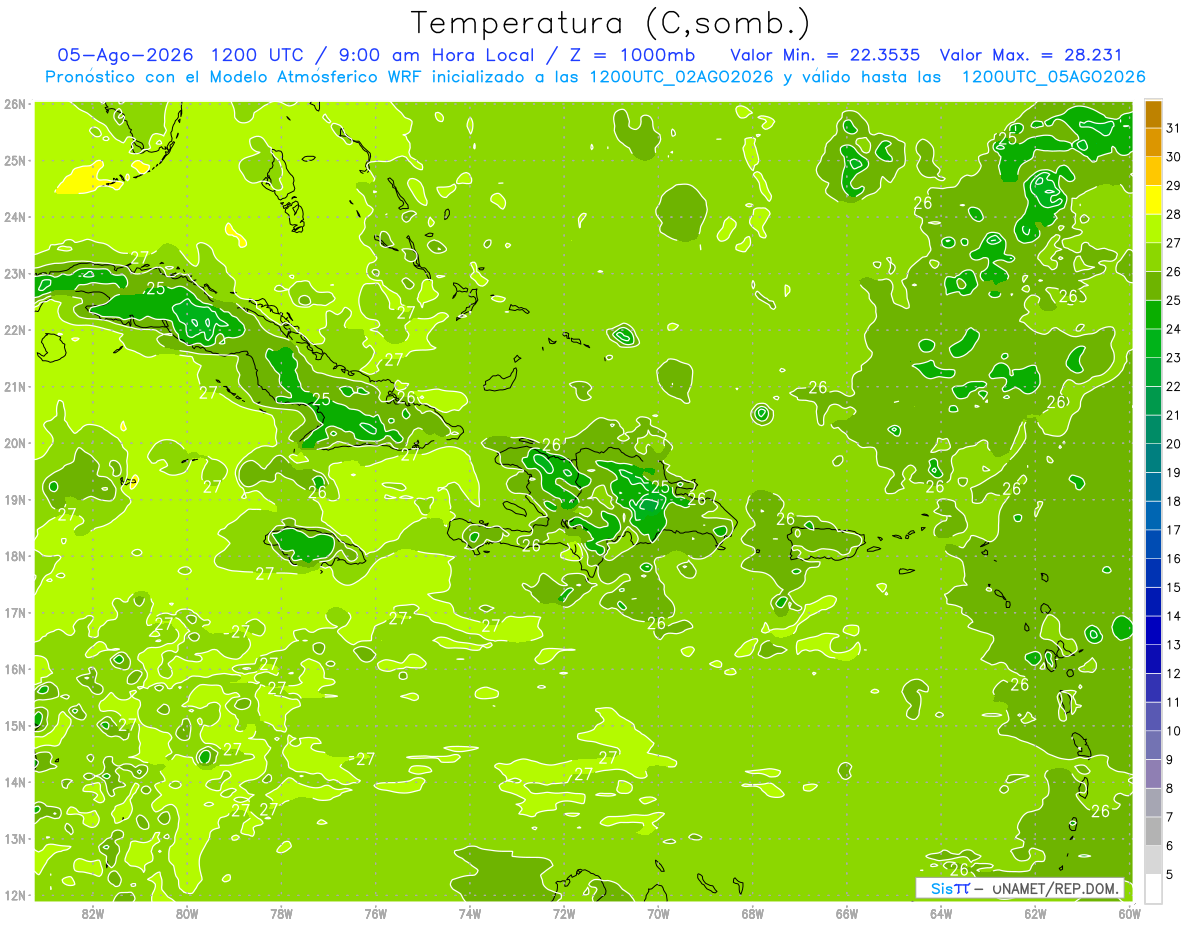Image resolution: width=1200 pixels, height=927 pixels.
Task: Click 'Valor Min. = 22.3535' text
Action: point(825,55)
